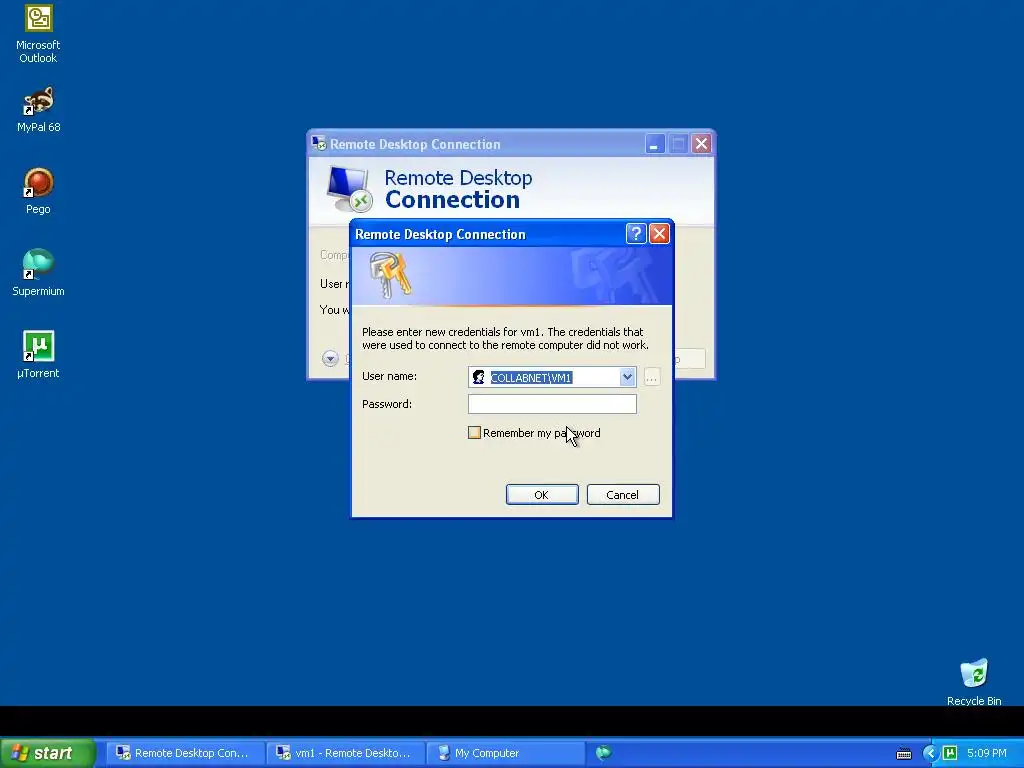
Task: Click the credentials dialog help button
Action: point(636,234)
